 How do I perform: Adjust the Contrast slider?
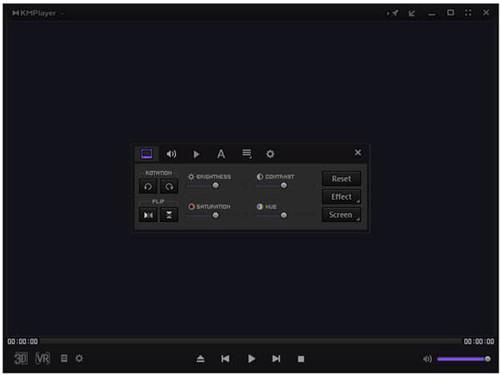tap(284, 185)
